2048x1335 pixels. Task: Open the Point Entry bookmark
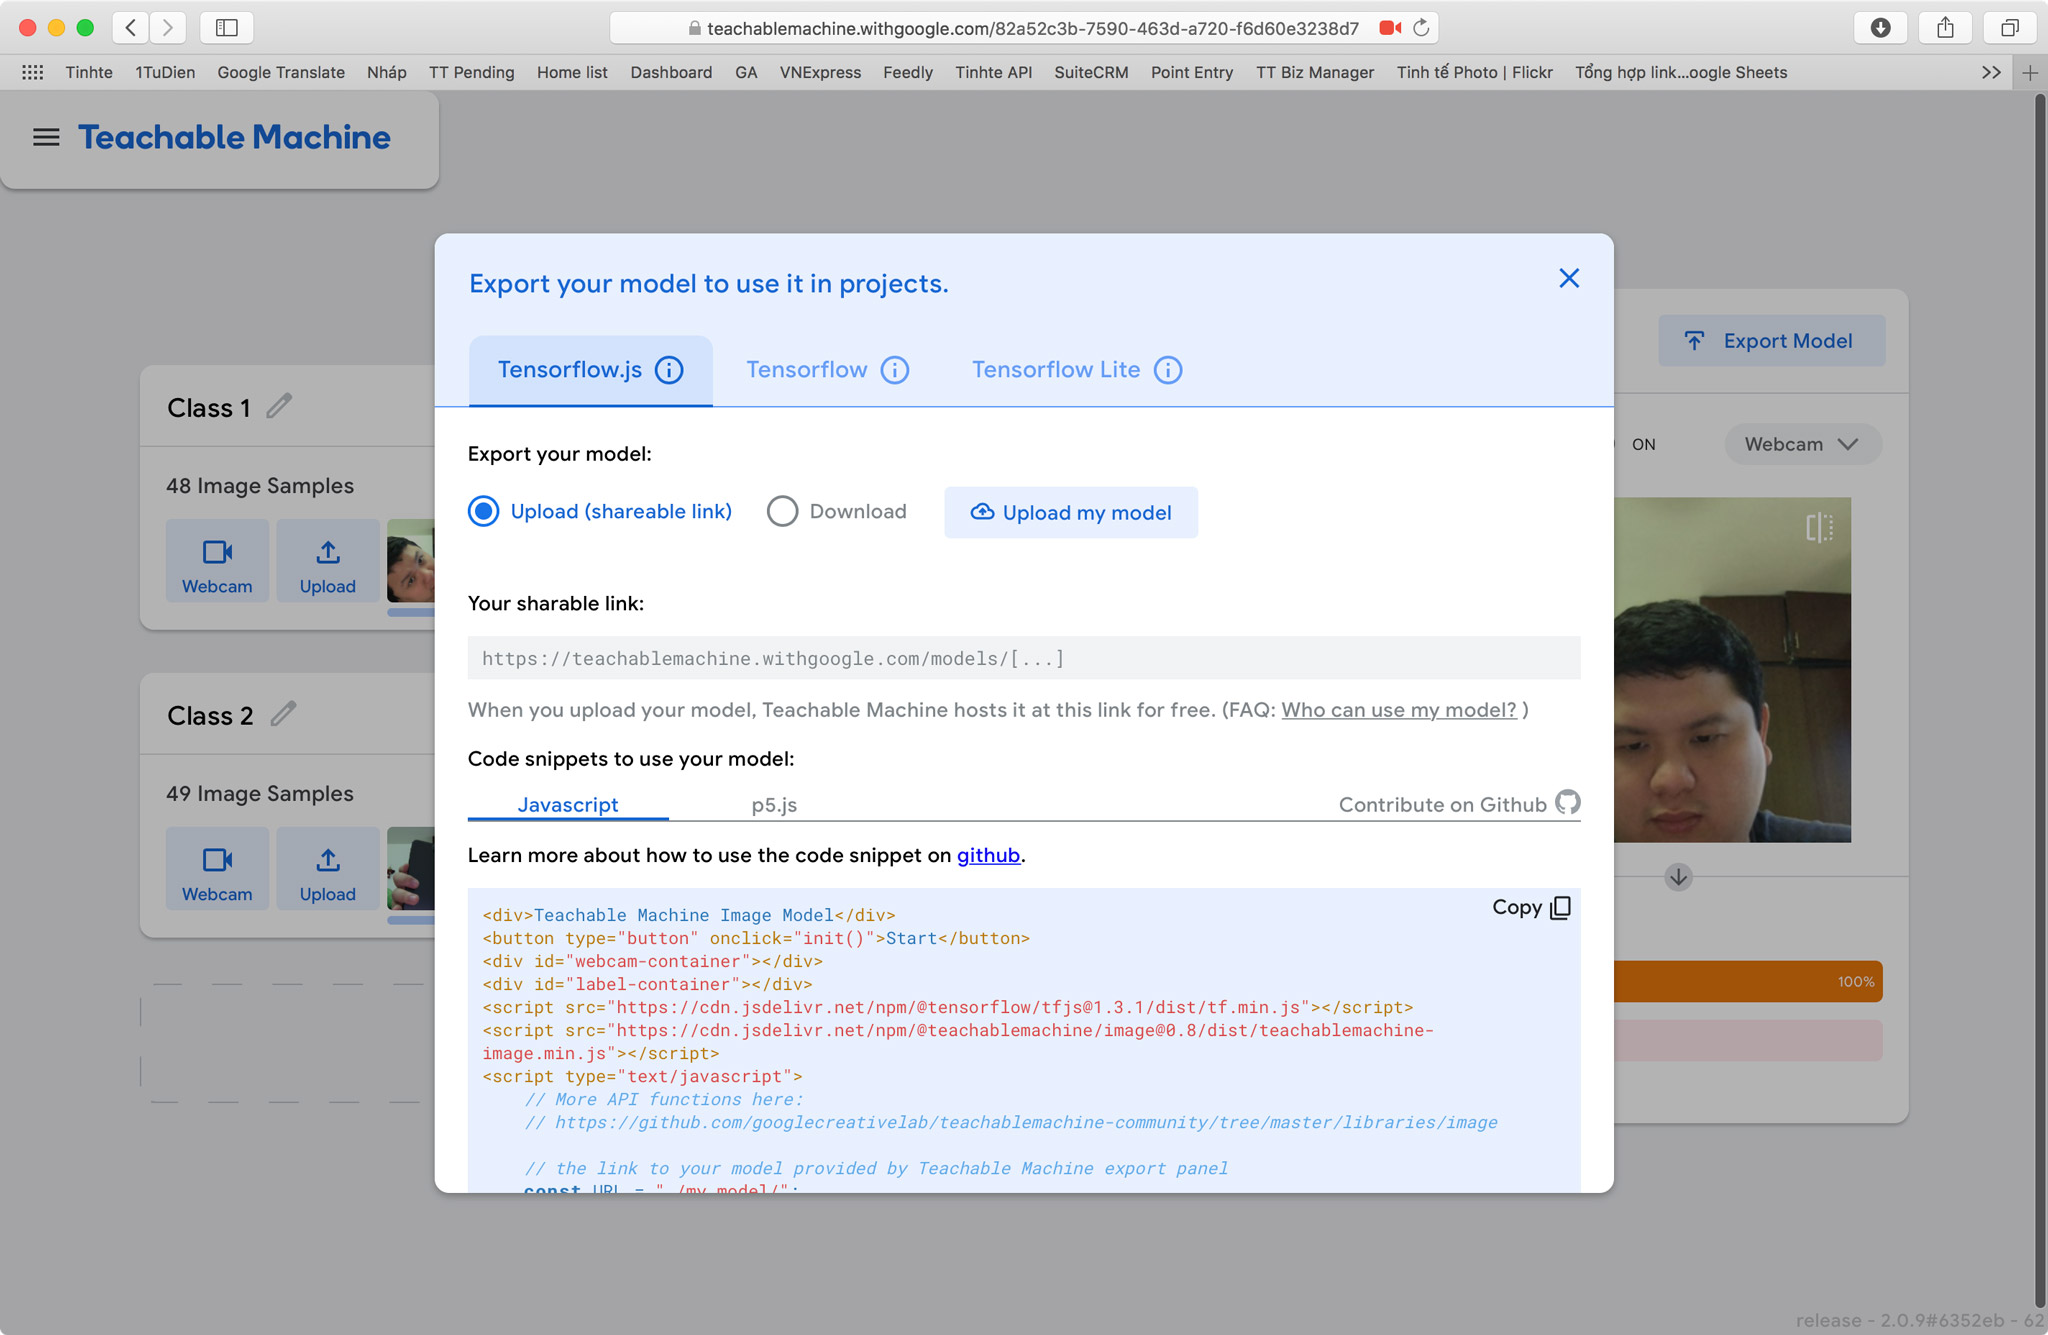point(1192,73)
